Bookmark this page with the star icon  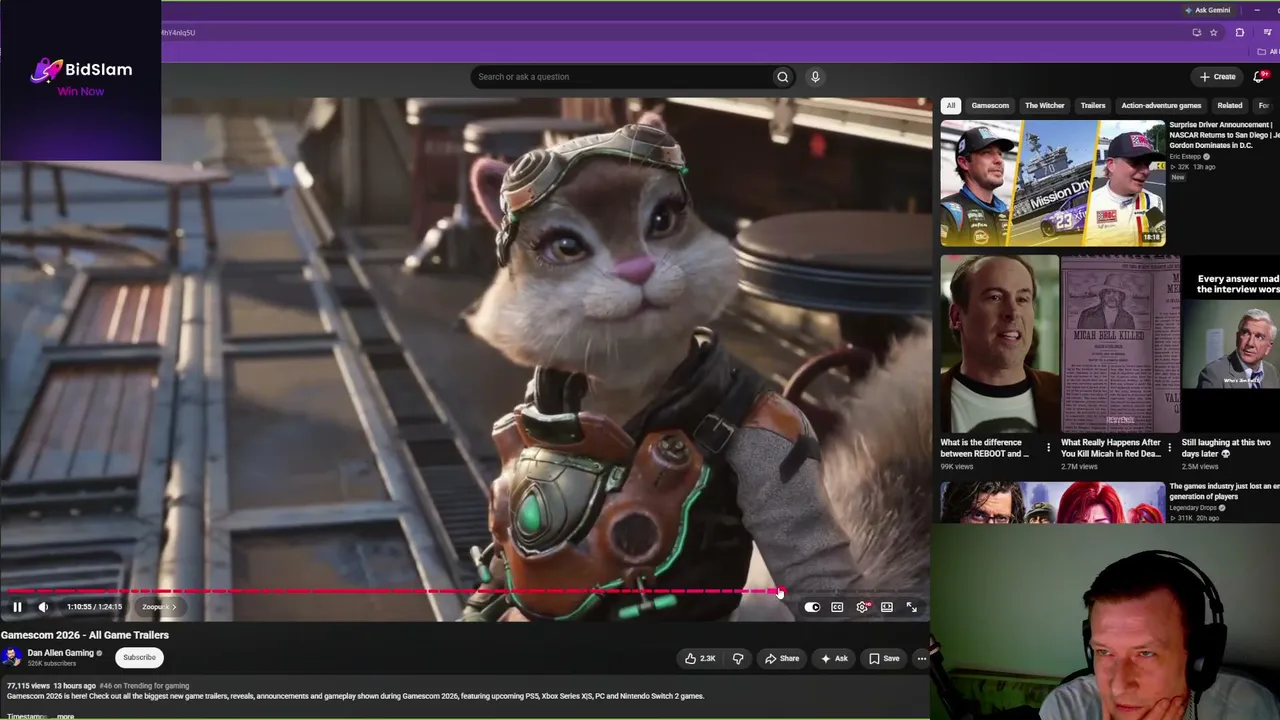coord(1214,33)
